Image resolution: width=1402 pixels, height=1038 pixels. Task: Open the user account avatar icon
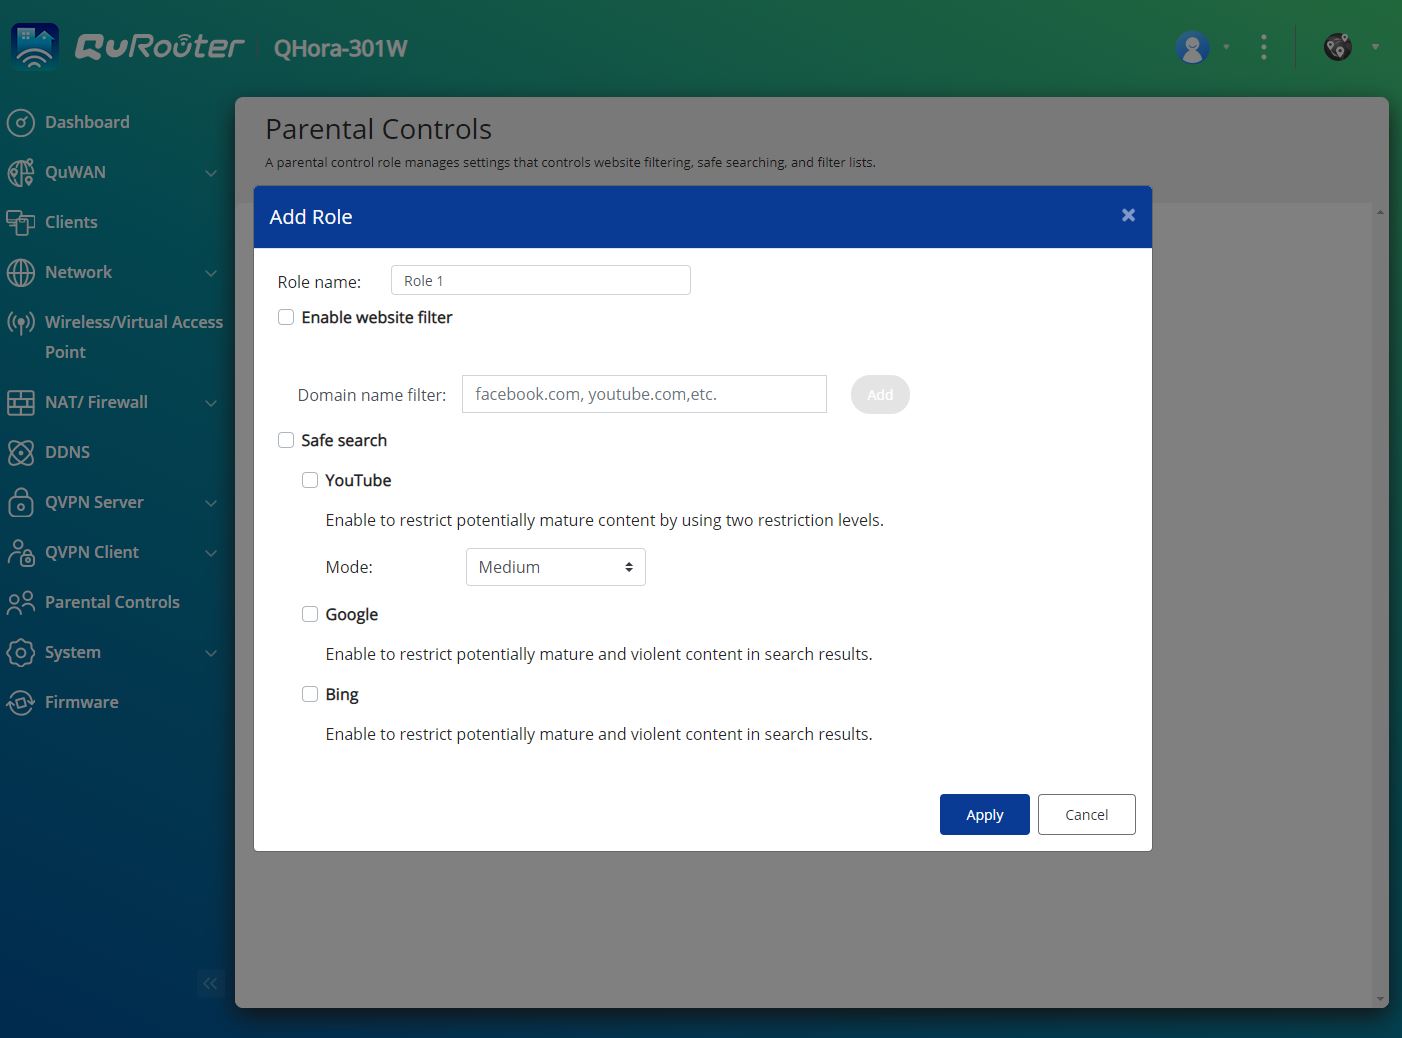(1192, 47)
